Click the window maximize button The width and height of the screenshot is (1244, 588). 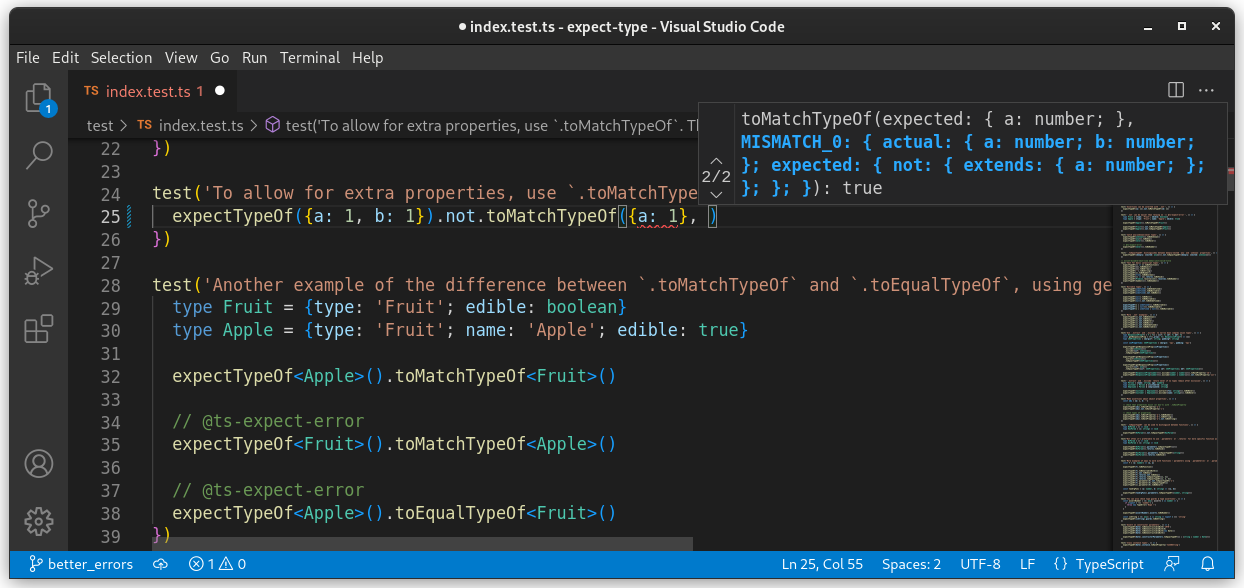pyautogui.click(x=1181, y=26)
